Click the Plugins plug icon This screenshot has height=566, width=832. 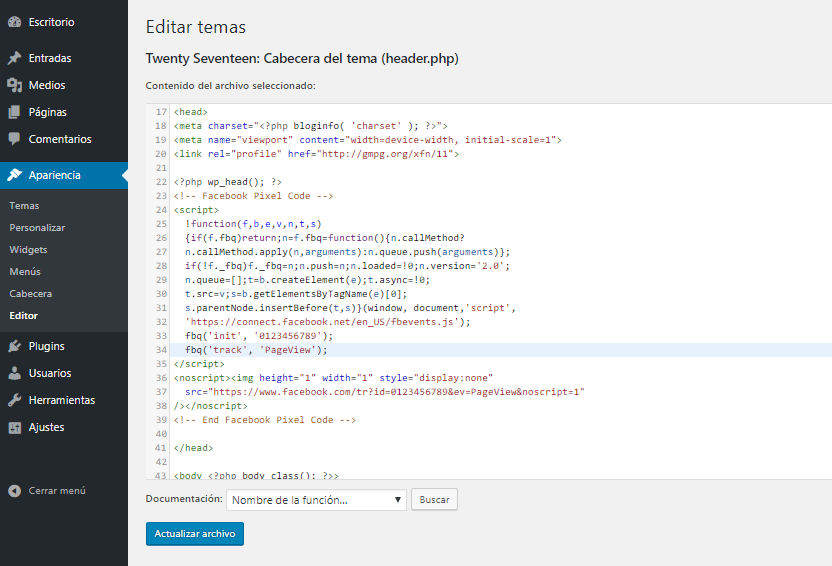[x=15, y=346]
